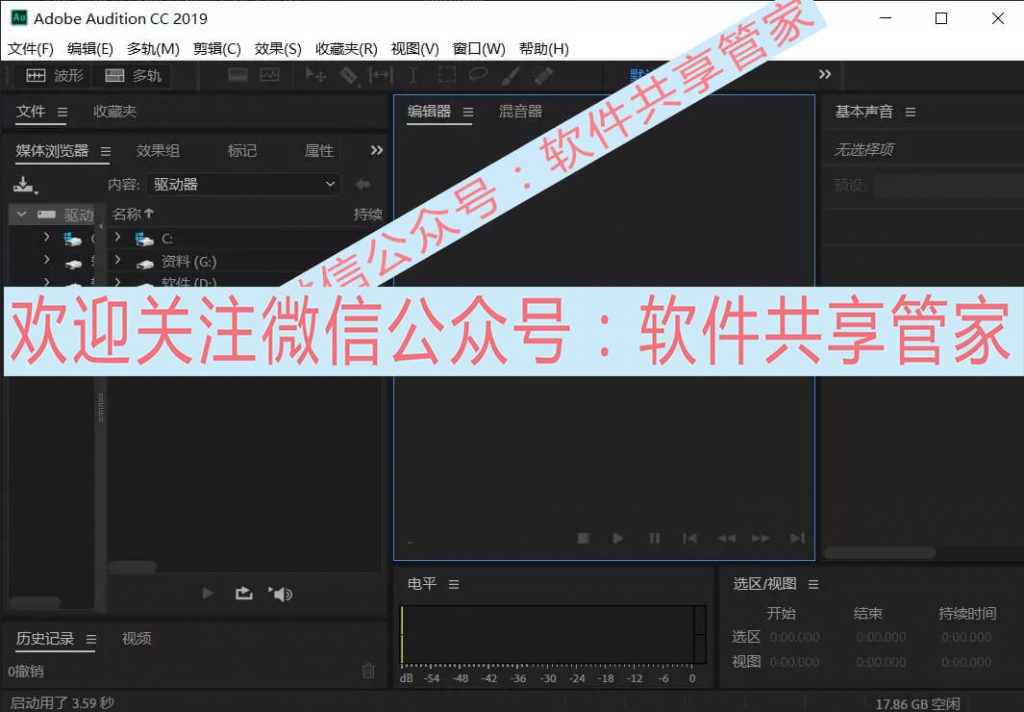Open the 窗口(W) menu

click(479, 49)
